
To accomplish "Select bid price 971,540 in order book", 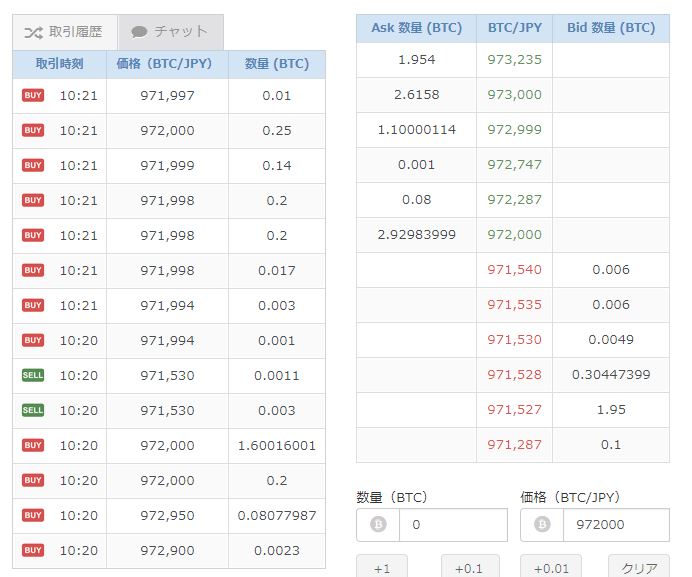I will (515, 269).
